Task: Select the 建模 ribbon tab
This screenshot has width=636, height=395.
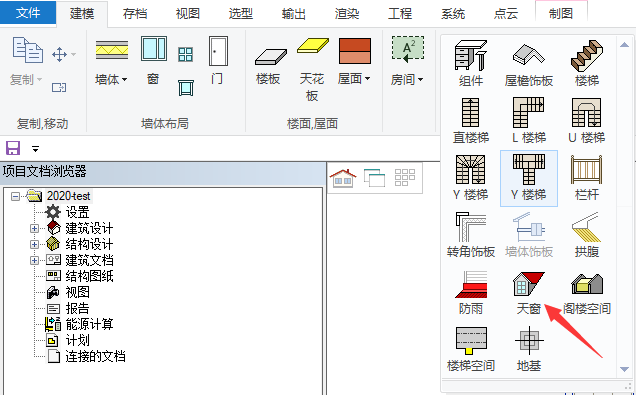Action: pos(82,14)
